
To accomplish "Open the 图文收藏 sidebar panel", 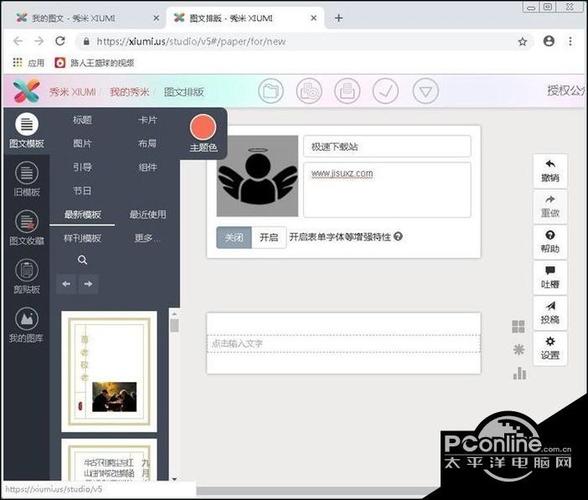I will (x=27, y=228).
